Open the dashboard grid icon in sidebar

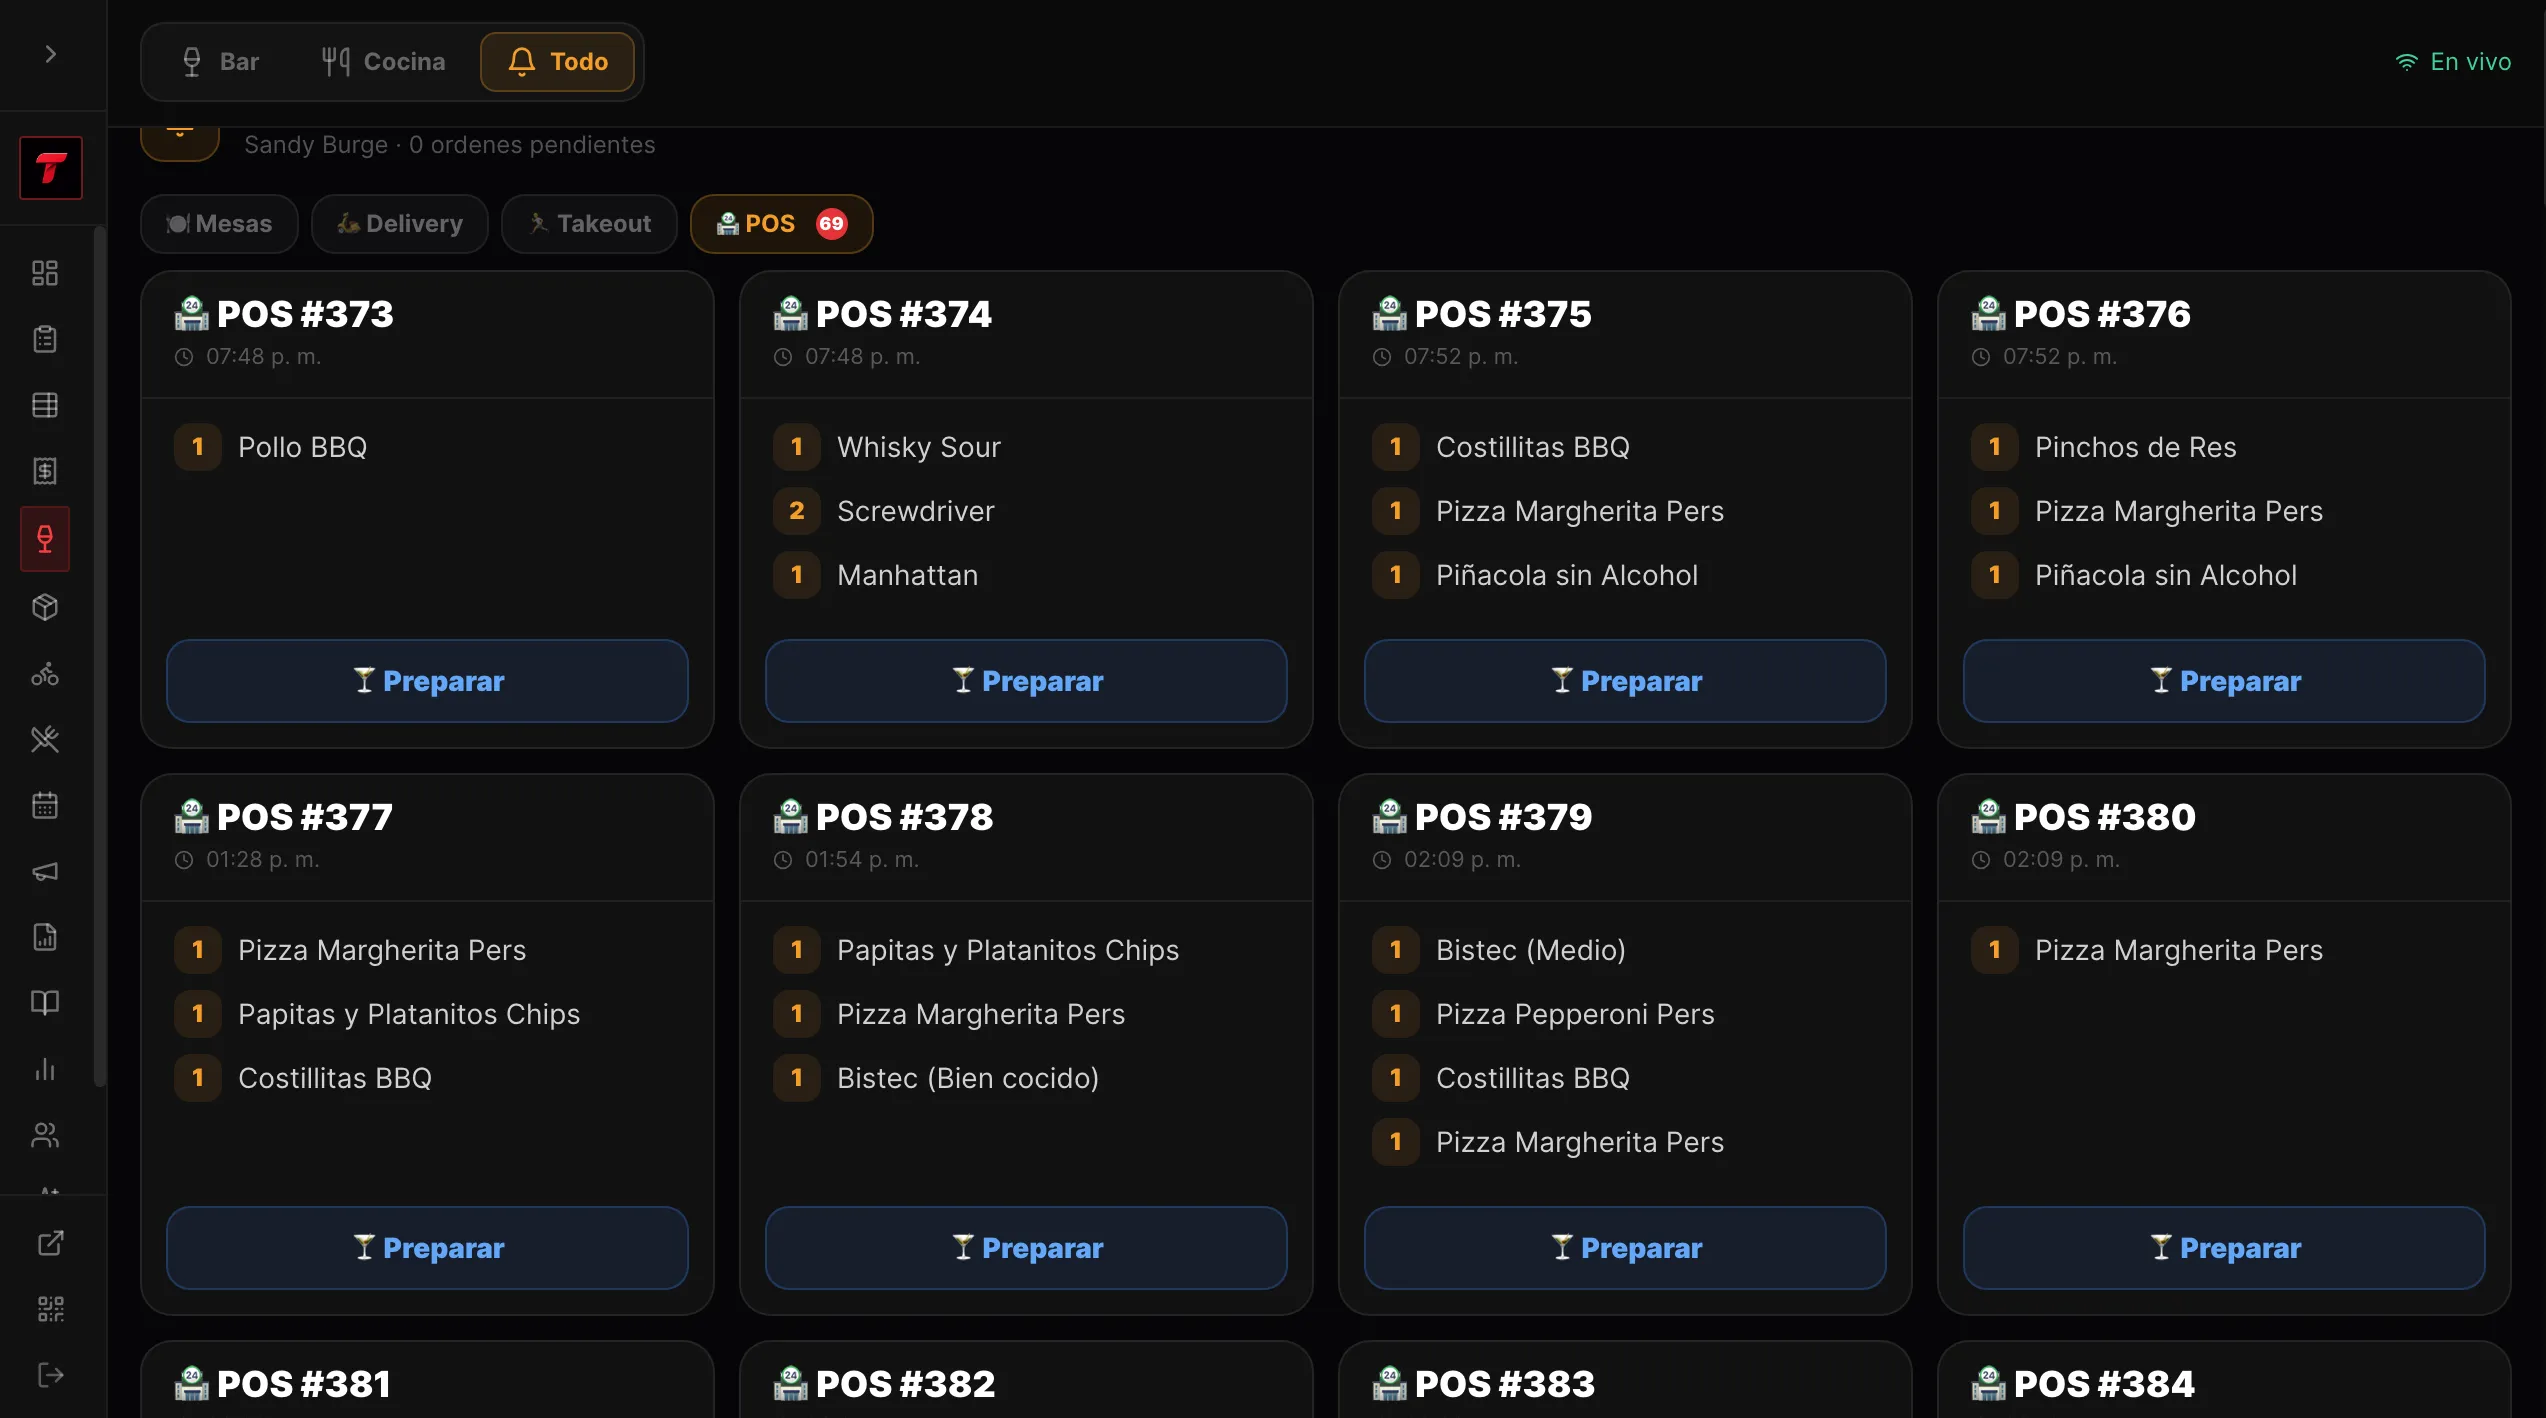coord(45,273)
